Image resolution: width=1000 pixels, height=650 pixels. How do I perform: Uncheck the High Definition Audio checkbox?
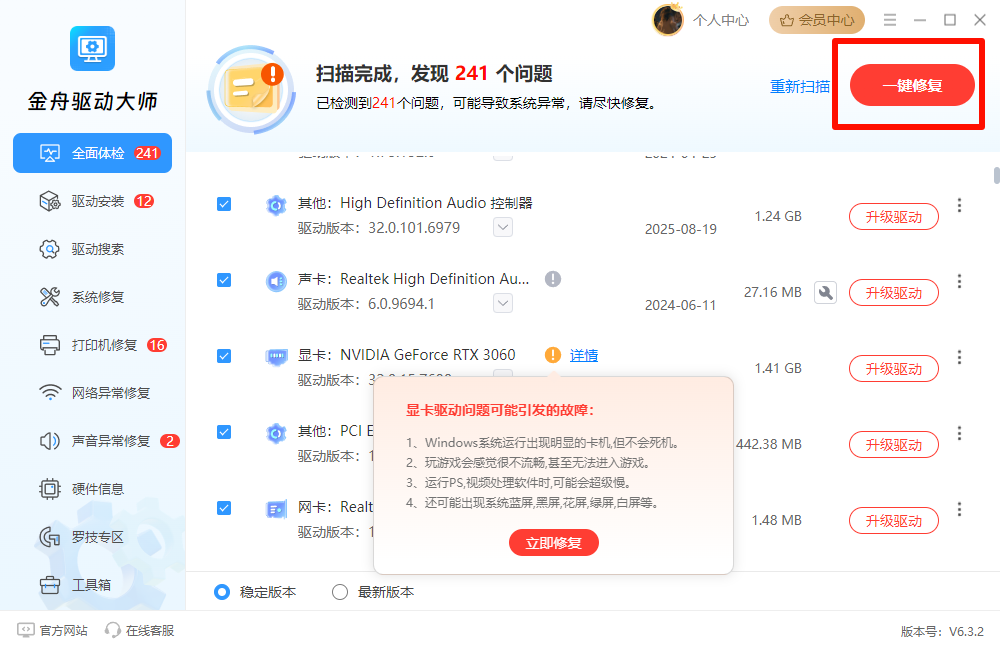[224, 204]
